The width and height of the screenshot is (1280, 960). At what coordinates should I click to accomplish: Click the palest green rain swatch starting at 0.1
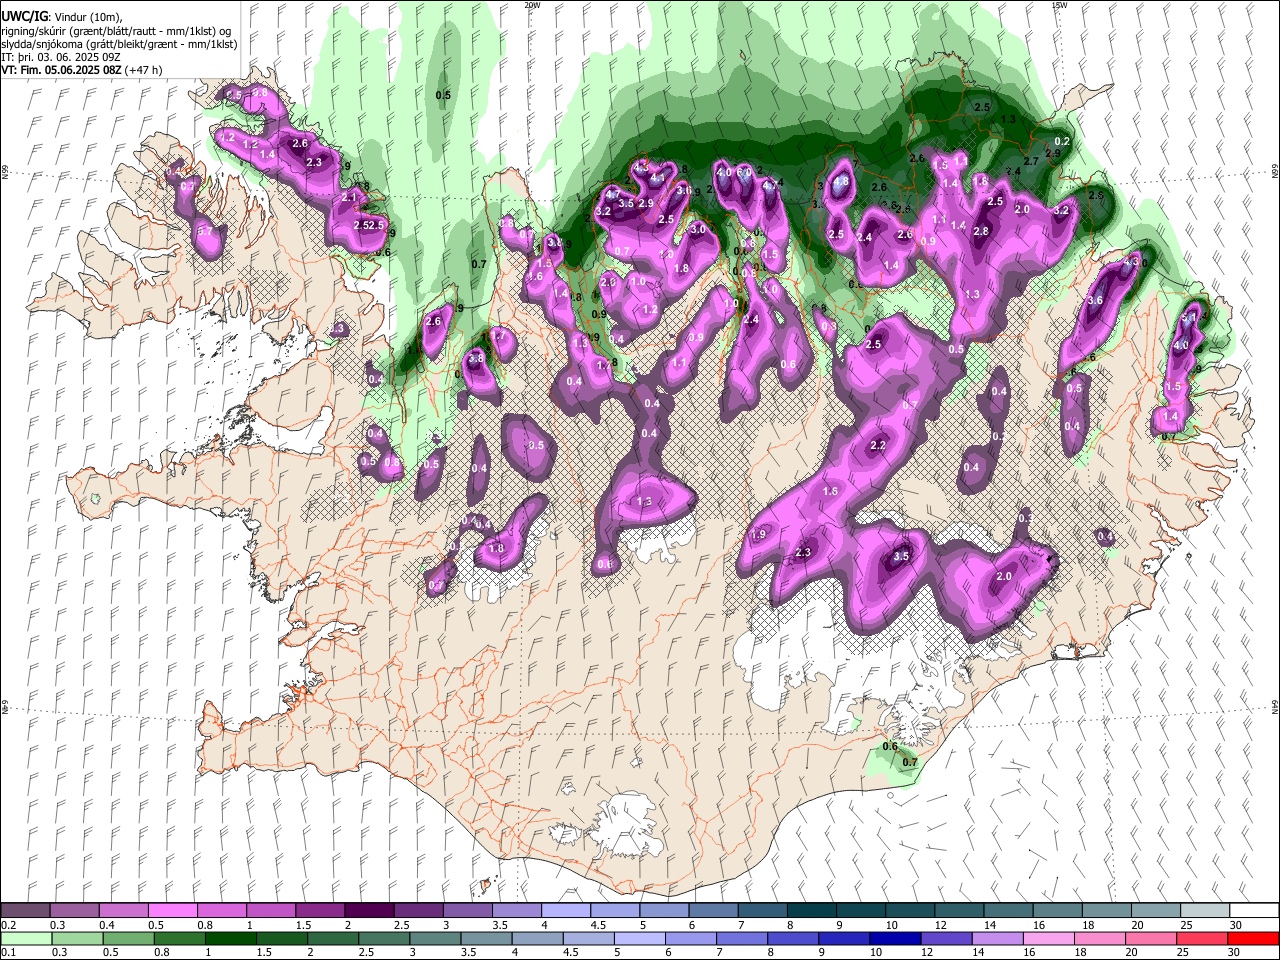pos(25,938)
